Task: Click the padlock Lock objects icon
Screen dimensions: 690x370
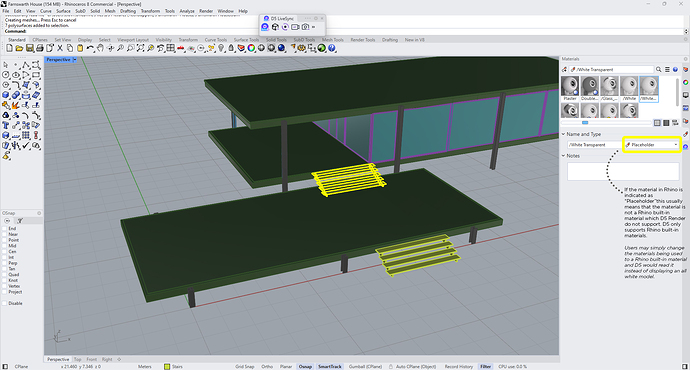Action: [x=231, y=48]
